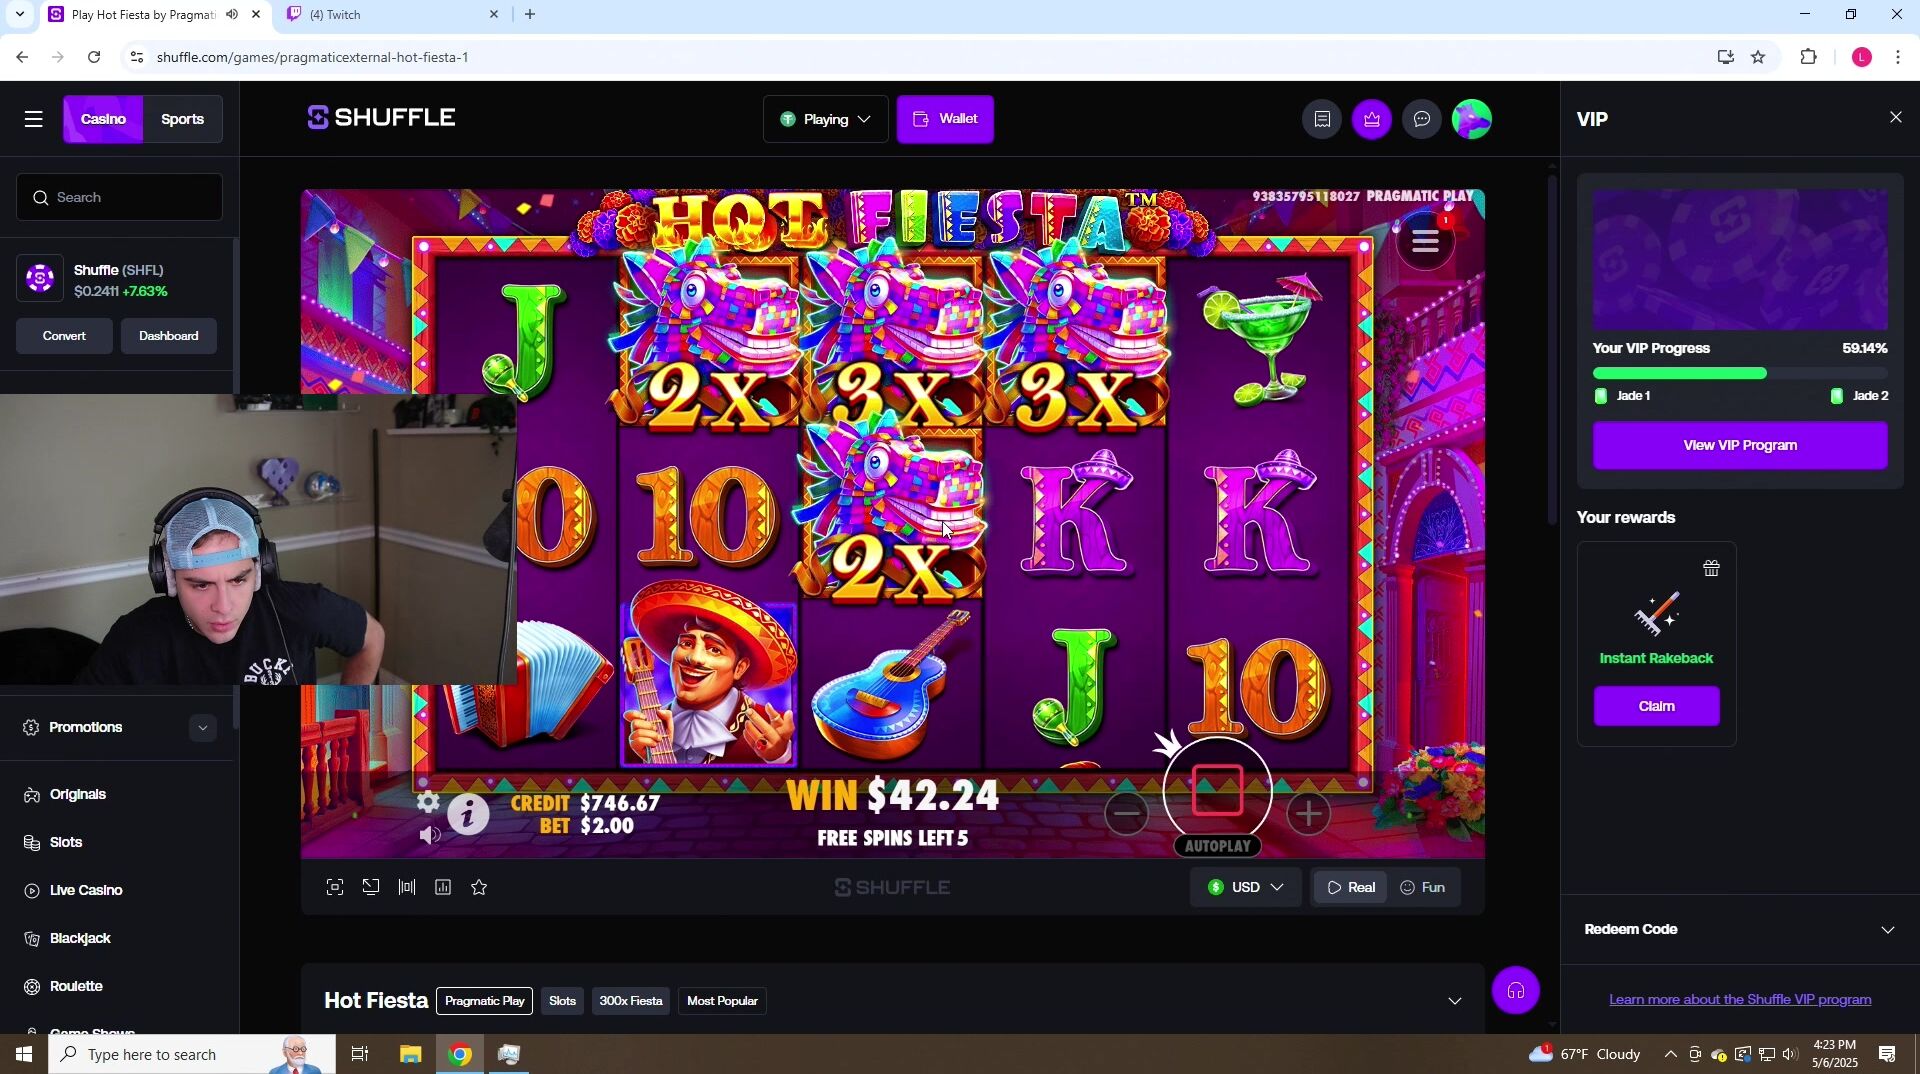The height and width of the screenshot is (1074, 1920).
Task: Open live support headset button
Action: (x=1516, y=991)
